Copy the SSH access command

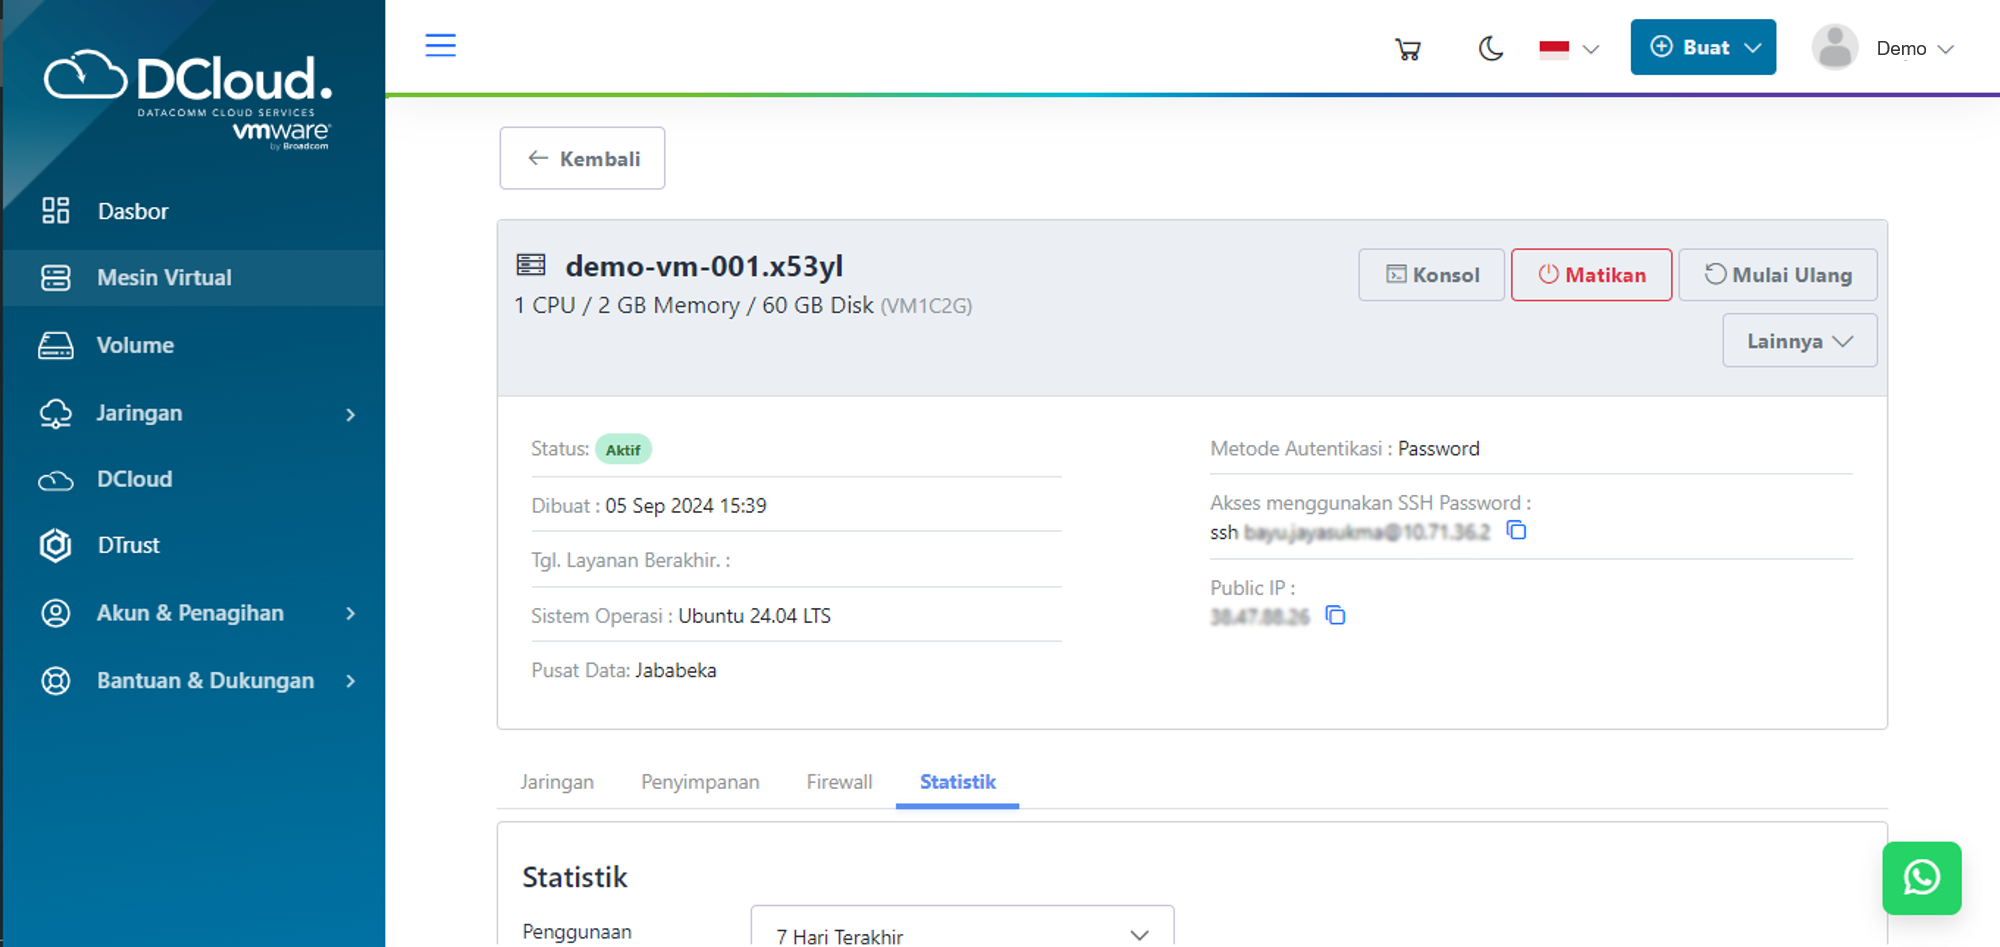[1516, 531]
